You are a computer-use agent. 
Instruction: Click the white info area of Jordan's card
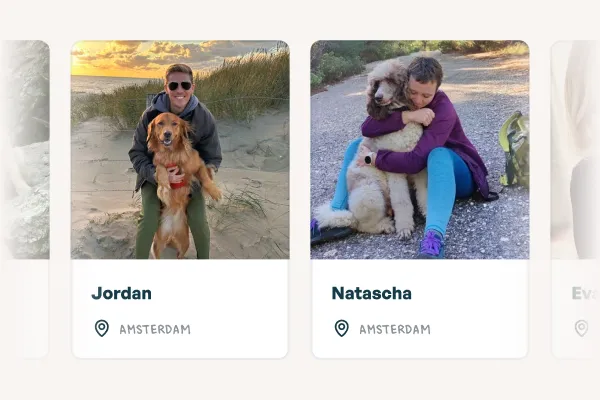point(180,309)
